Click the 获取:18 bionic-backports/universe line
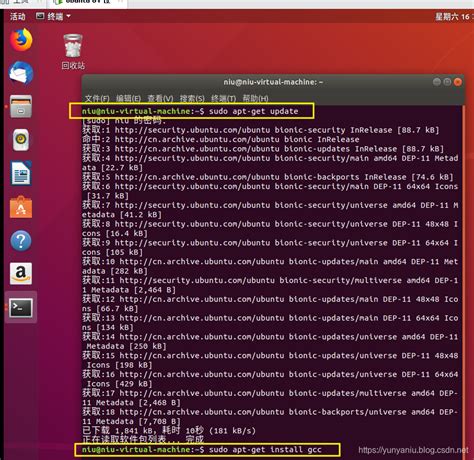This screenshot has height=460, width=474. tap(270, 416)
